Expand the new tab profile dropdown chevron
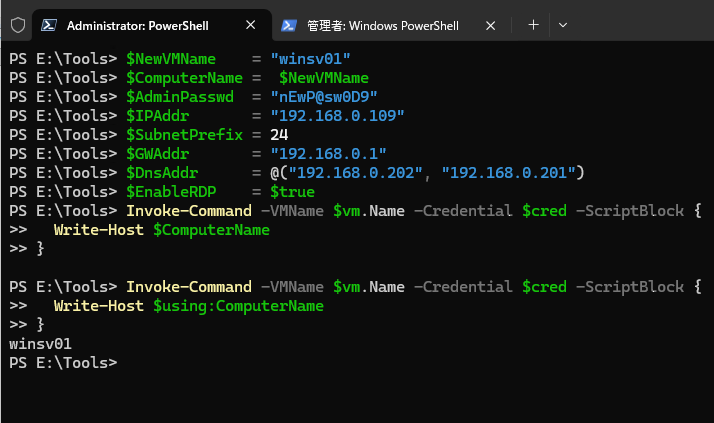This screenshot has height=423, width=714. point(563,25)
